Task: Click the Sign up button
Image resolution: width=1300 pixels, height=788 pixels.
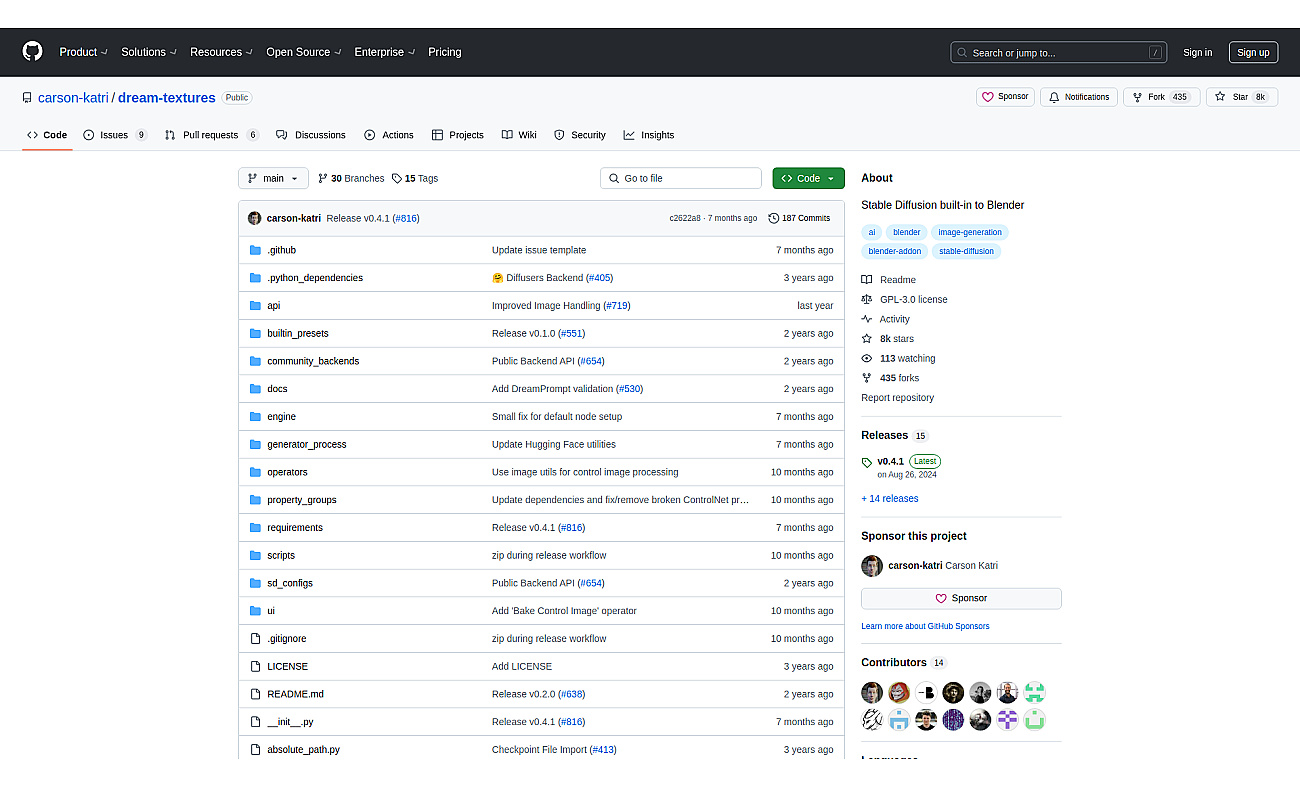Action: [x=1253, y=53]
